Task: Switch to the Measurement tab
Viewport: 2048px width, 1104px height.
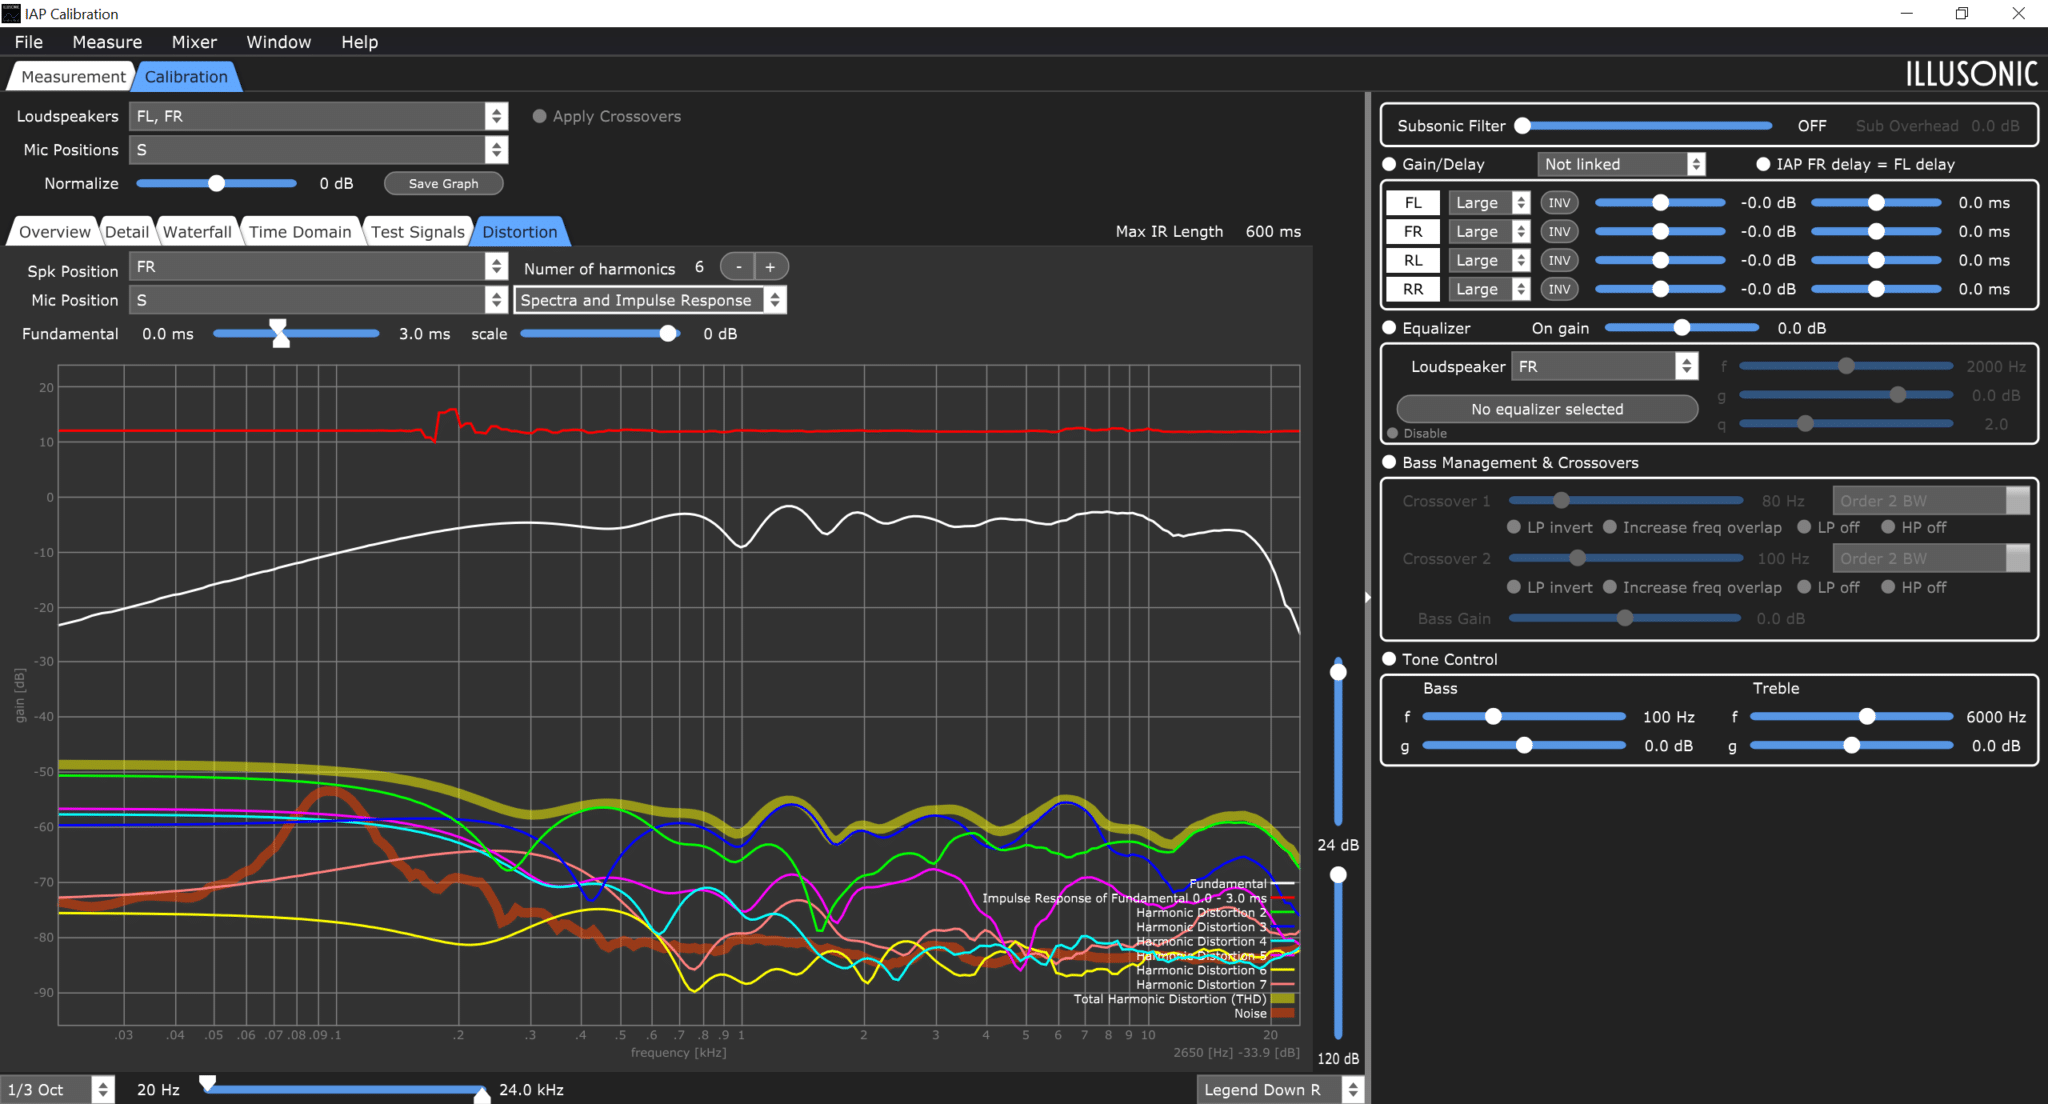Action: pyautogui.click(x=73, y=77)
